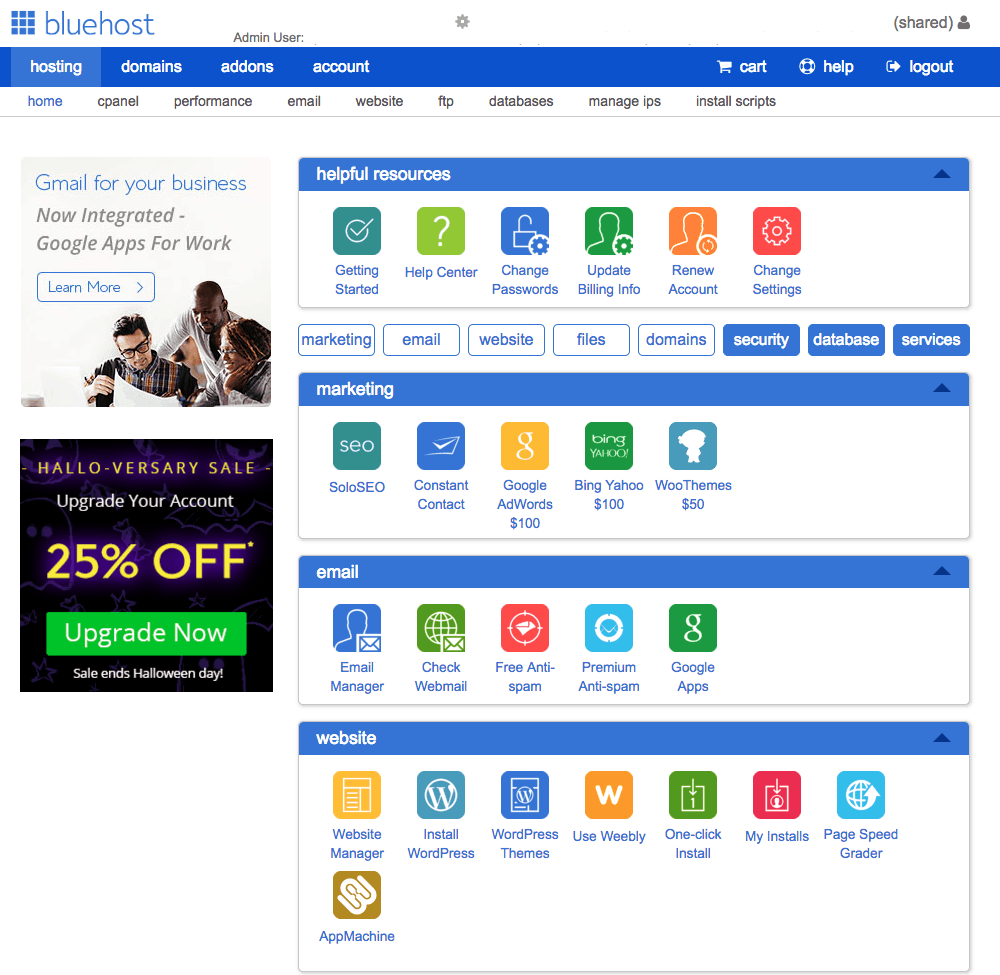Viewport: 1000px width, 975px height.
Task: Click the shared user profile icon
Action: (x=964, y=22)
